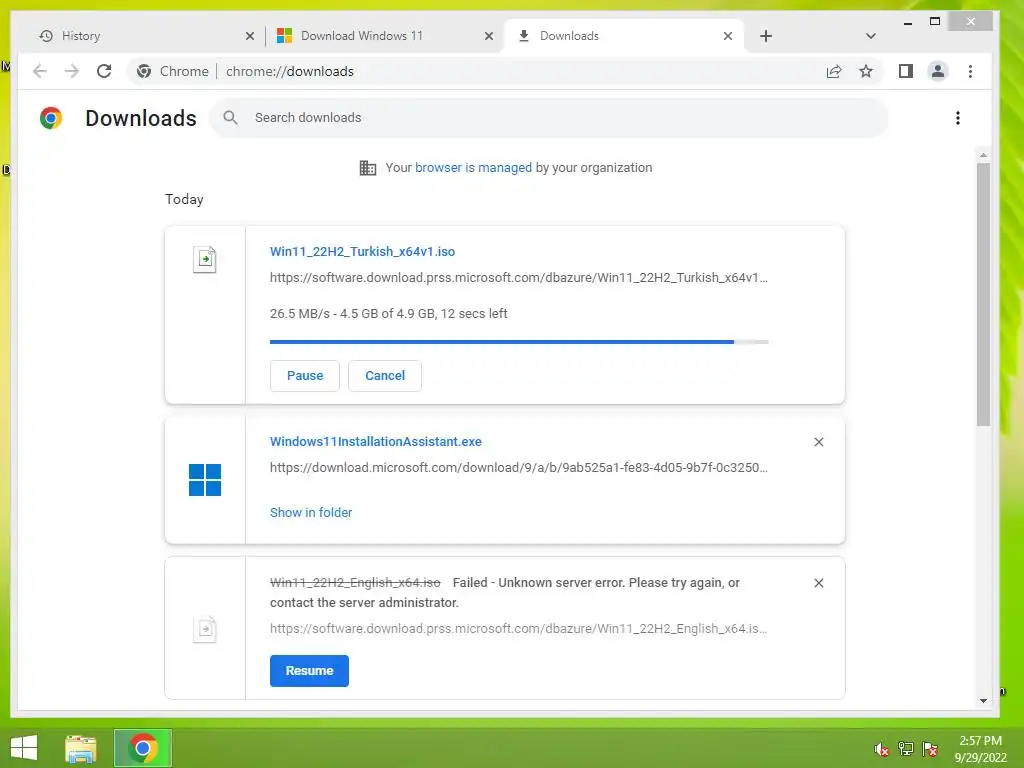Reload the downloads page

[104, 71]
